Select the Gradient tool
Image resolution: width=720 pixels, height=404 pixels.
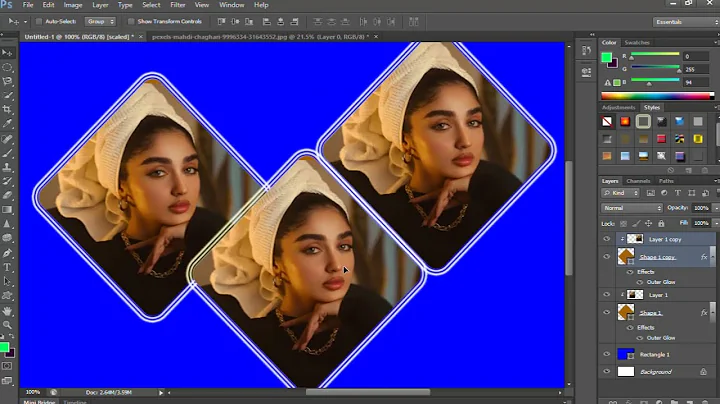pyautogui.click(x=7, y=209)
